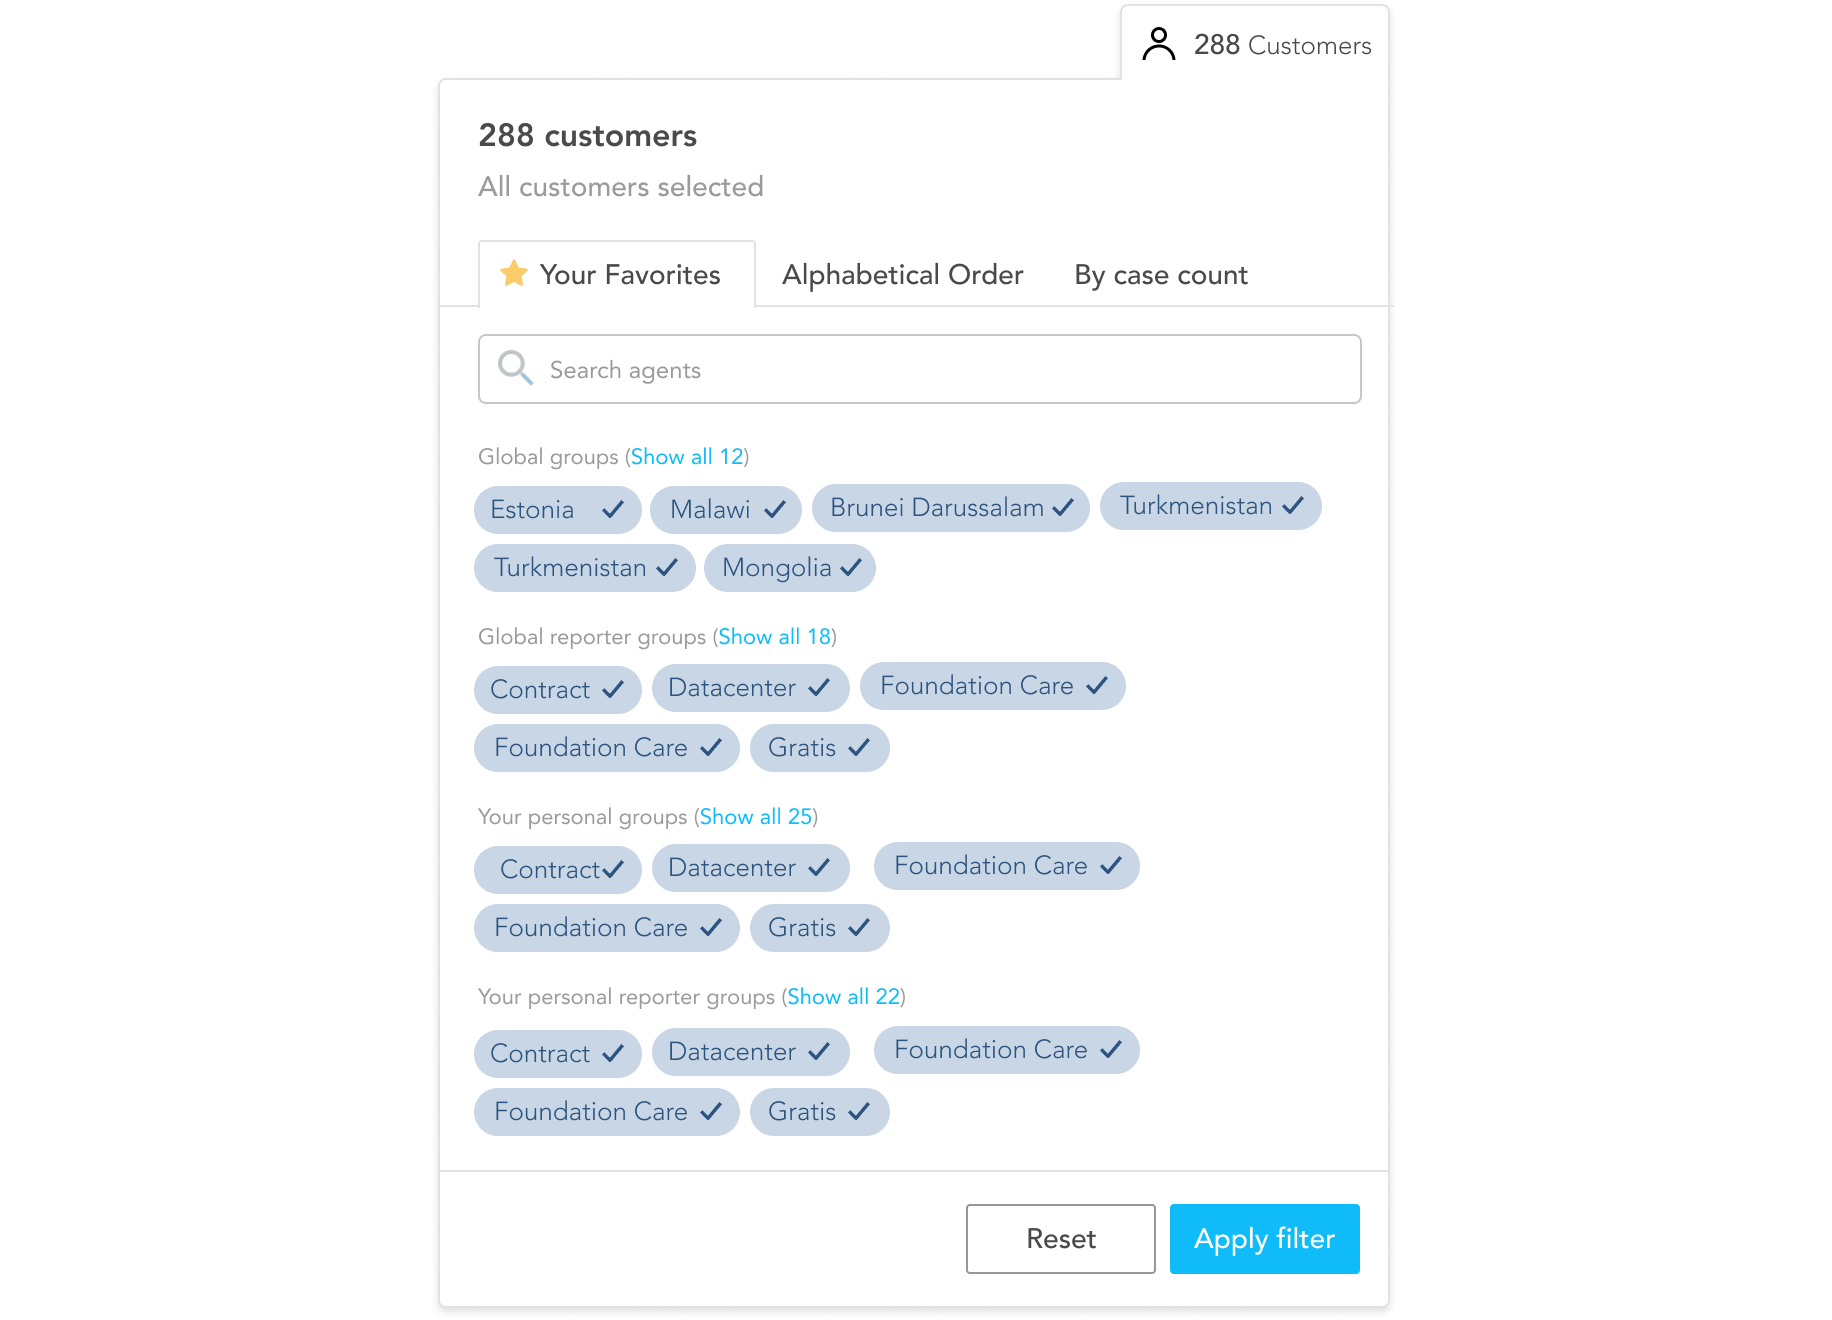Click the checkmark on the Mongolia chip
The height and width of the screenshot is (1320, 1832).
point(851,568)
